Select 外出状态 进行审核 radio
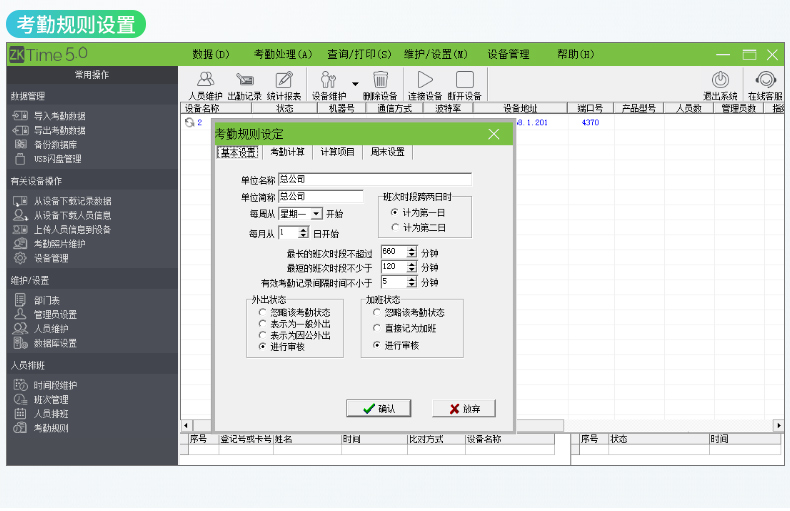790x511 pixels. click(262, 347)
